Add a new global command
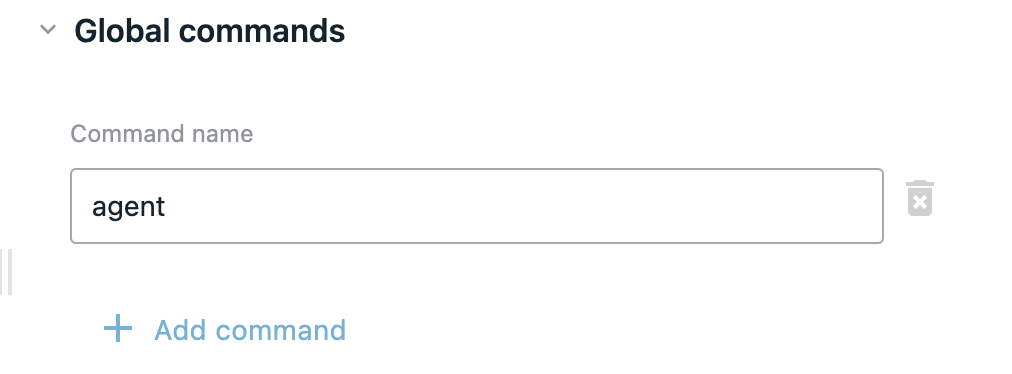Screen dimensions: 1012x374 point(225,329)
